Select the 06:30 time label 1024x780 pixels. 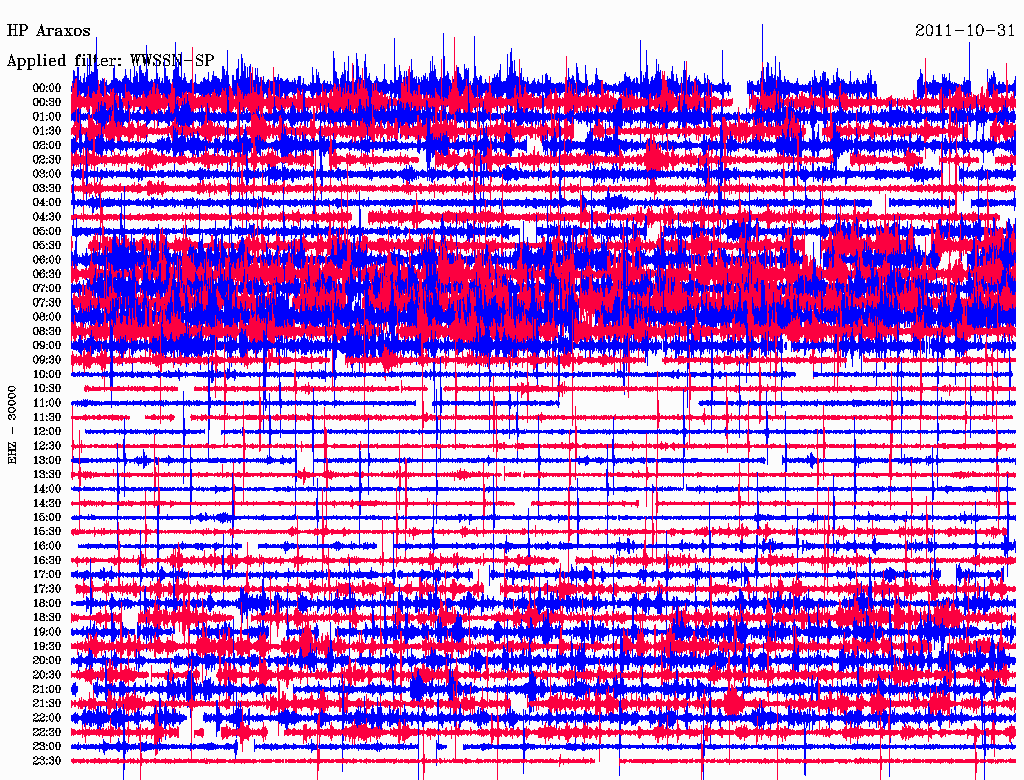[47, 274]
